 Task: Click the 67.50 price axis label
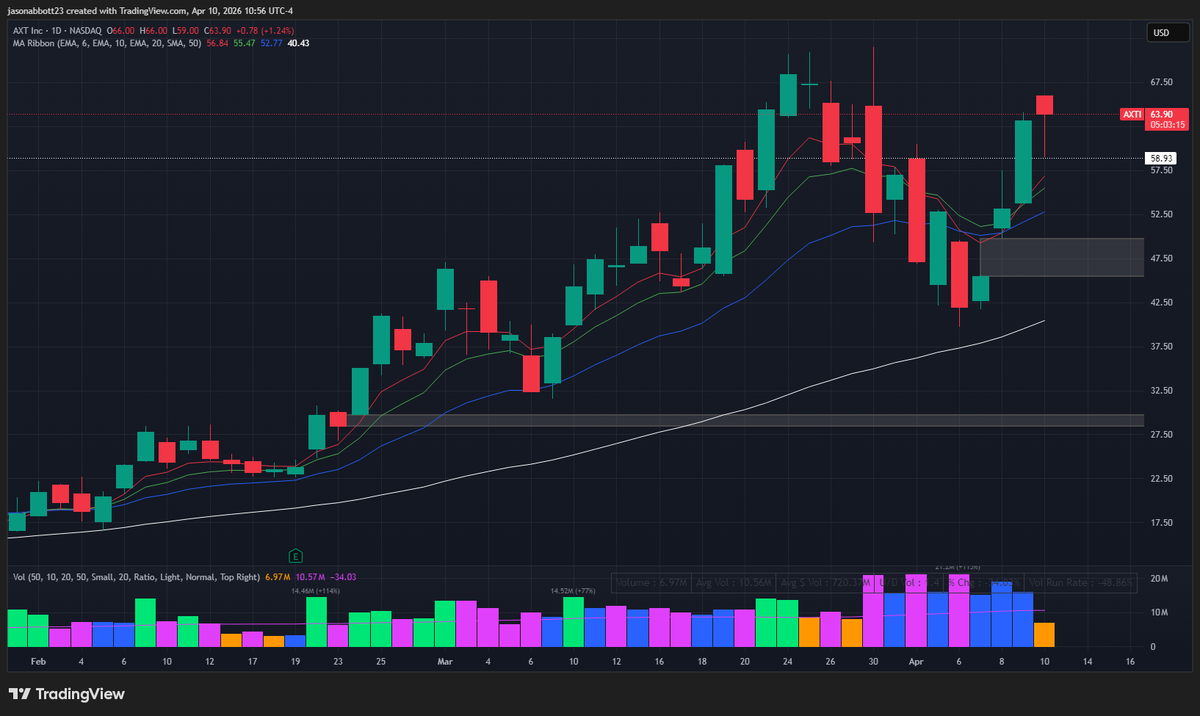[x=1161, y=82]
